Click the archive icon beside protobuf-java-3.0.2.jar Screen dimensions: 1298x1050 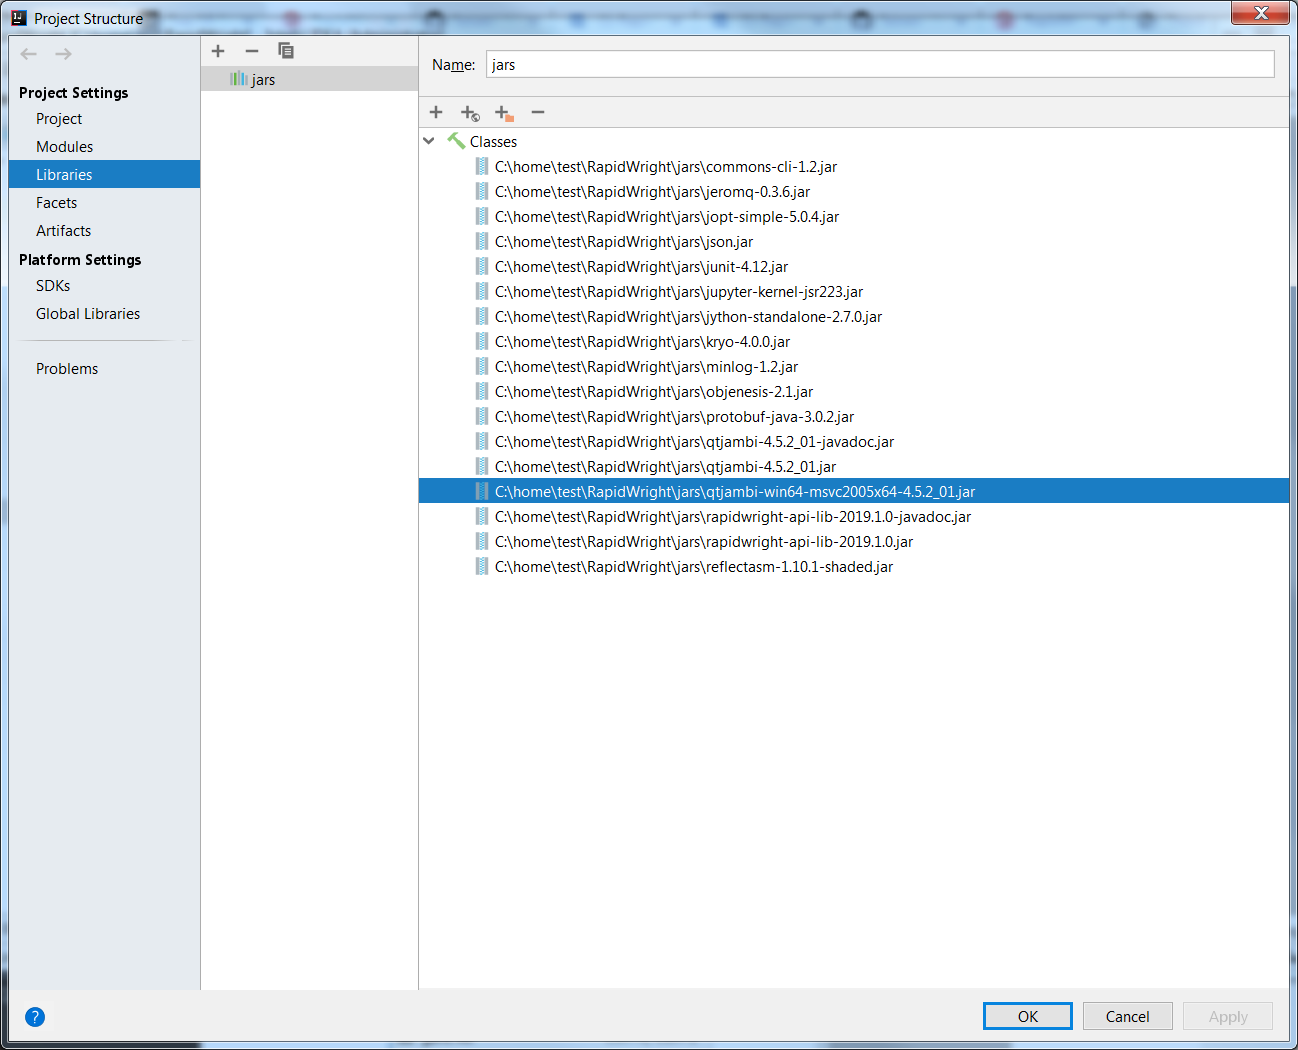[x=482, y=416]
